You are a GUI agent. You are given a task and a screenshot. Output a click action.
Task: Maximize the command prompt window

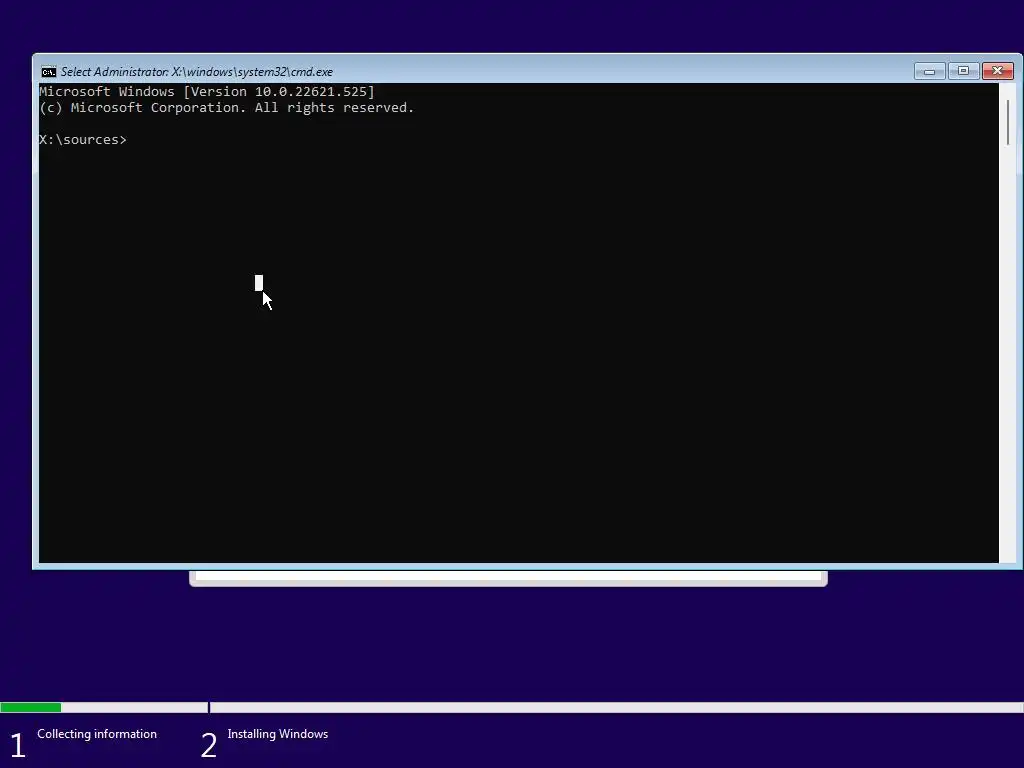(963, 71)
